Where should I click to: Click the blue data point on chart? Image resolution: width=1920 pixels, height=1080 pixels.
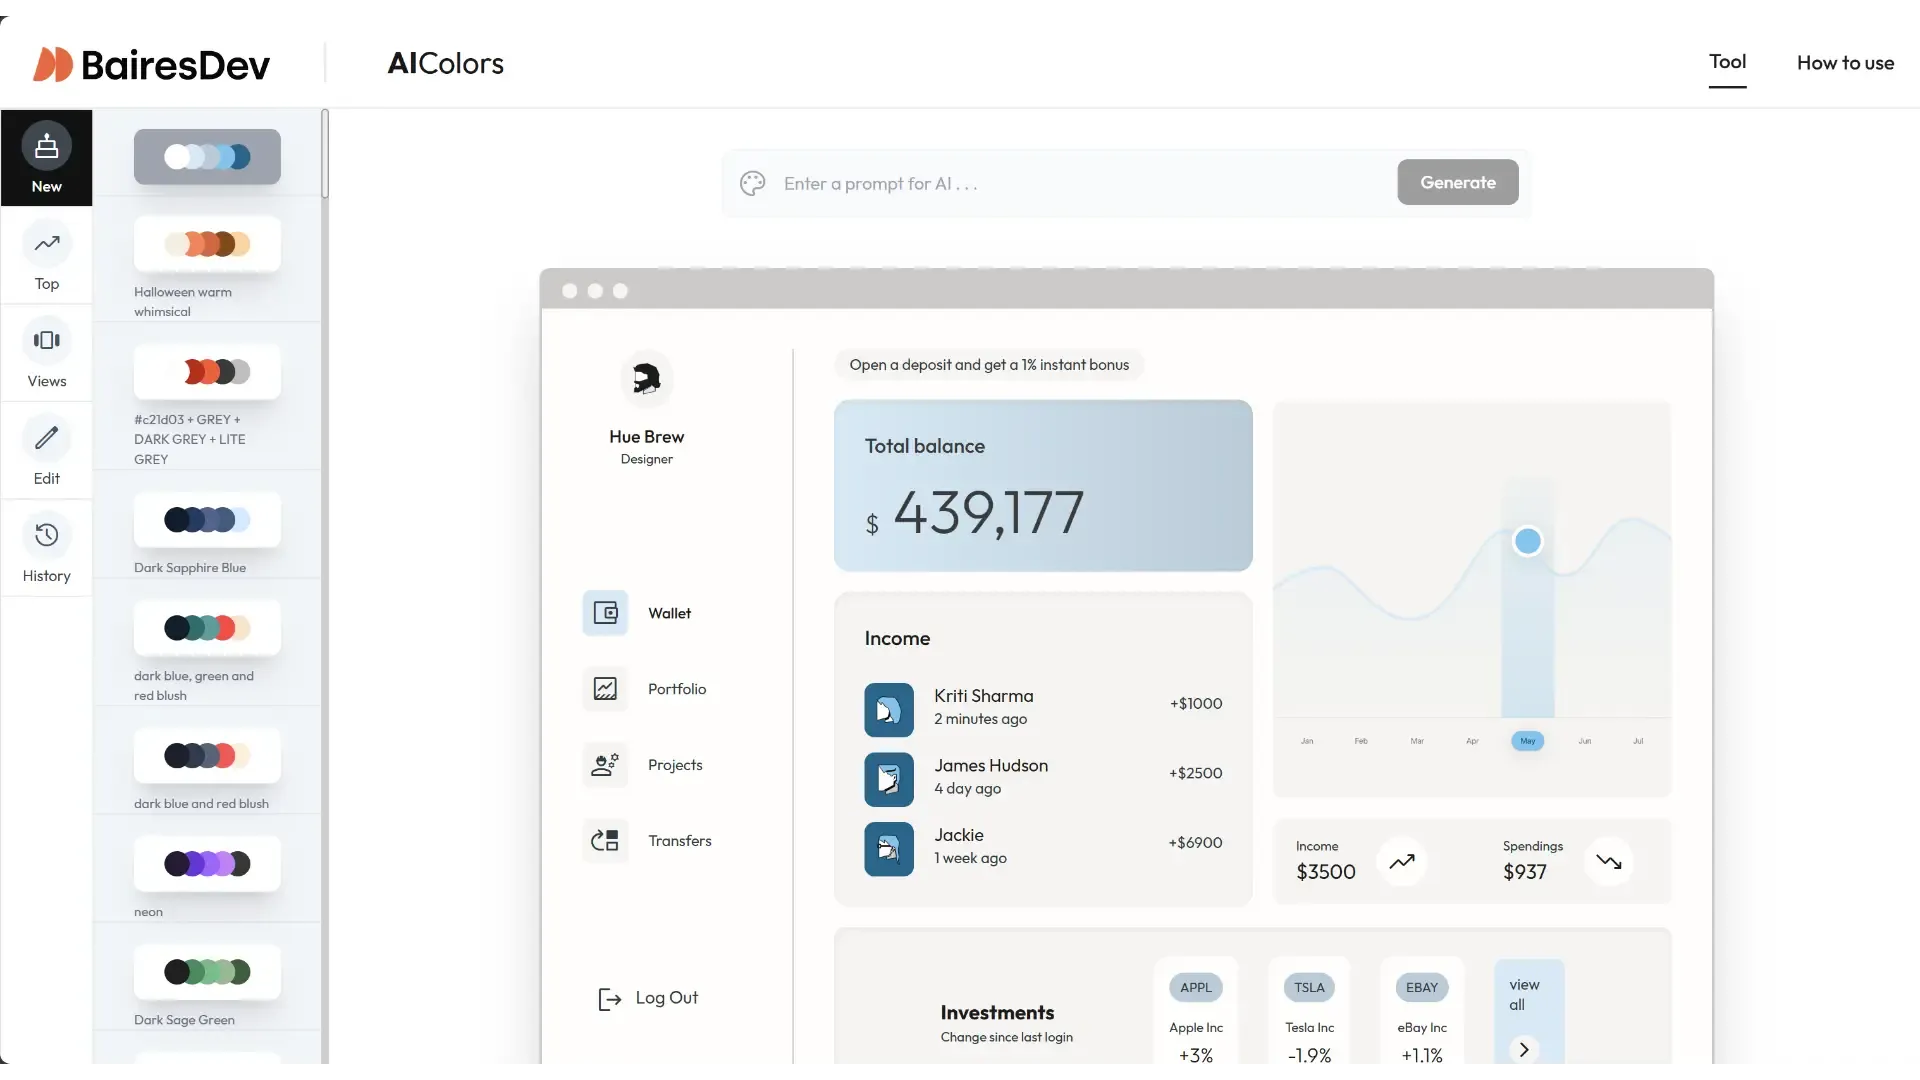point(1527,541)
